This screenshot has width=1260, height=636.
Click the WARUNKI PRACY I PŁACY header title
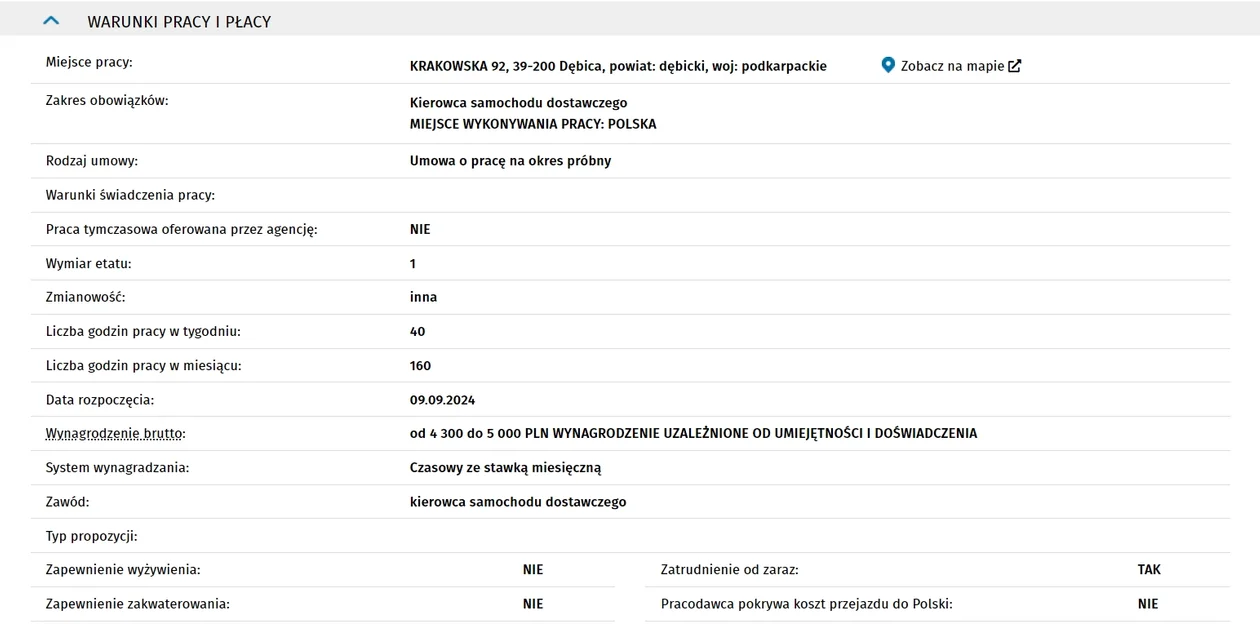(179, 21)
